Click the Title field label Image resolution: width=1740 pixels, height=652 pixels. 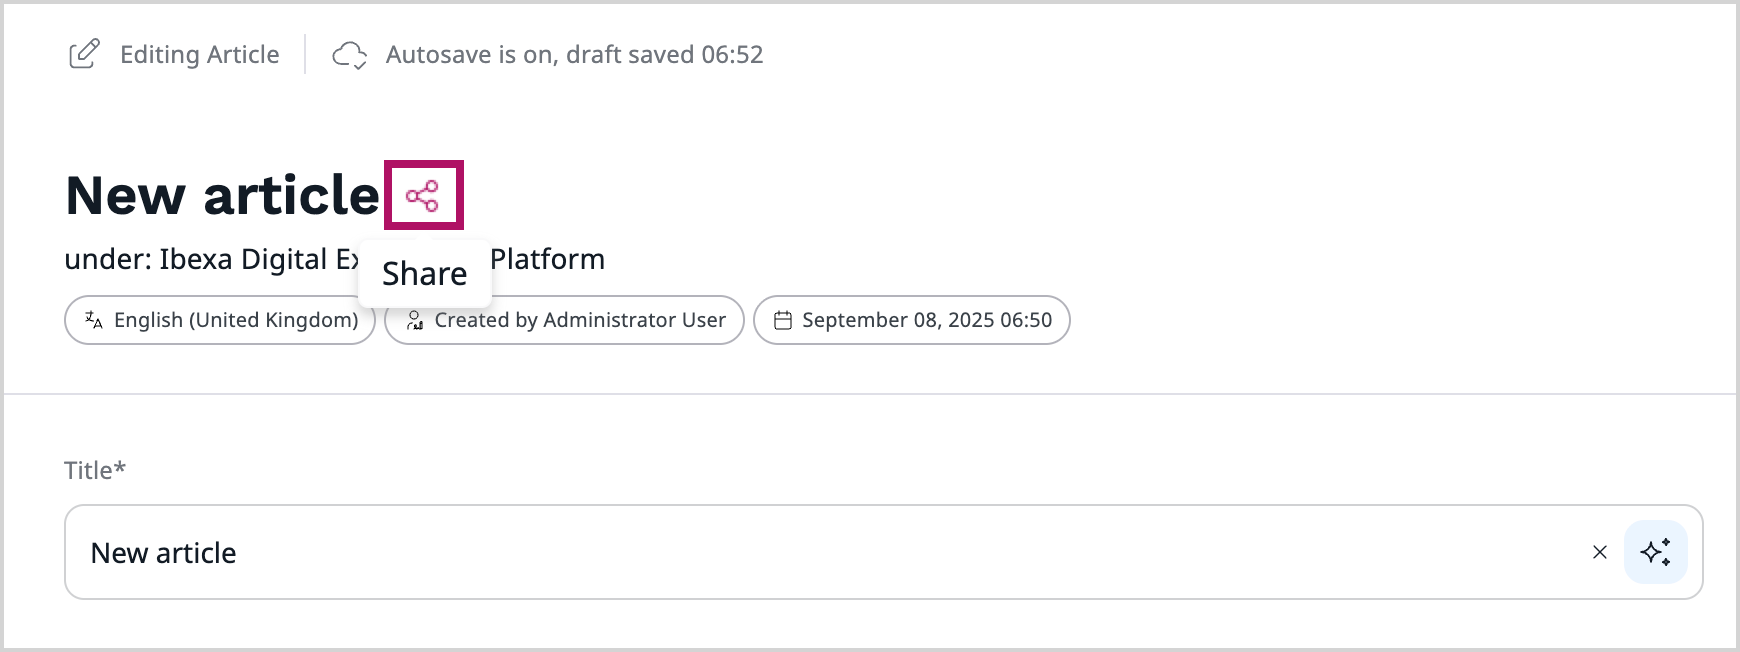point(94,470)
